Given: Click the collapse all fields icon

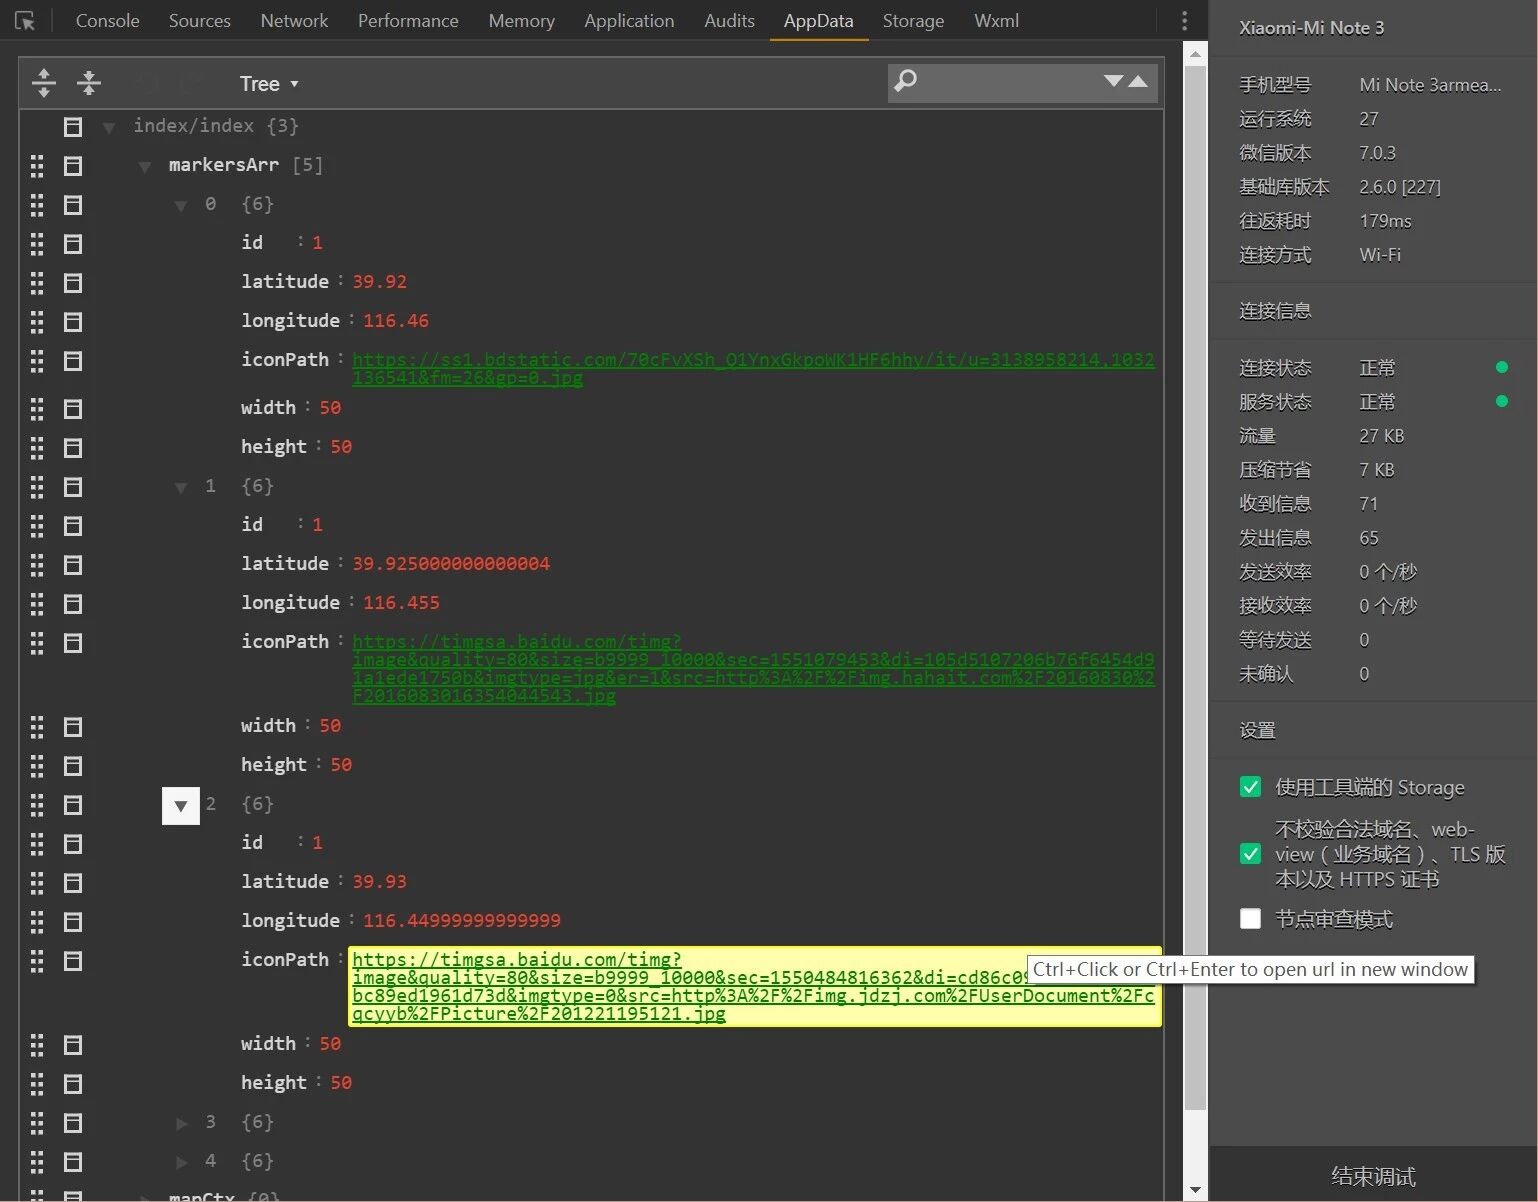Looking at the screenshot, I should point(89,83).
